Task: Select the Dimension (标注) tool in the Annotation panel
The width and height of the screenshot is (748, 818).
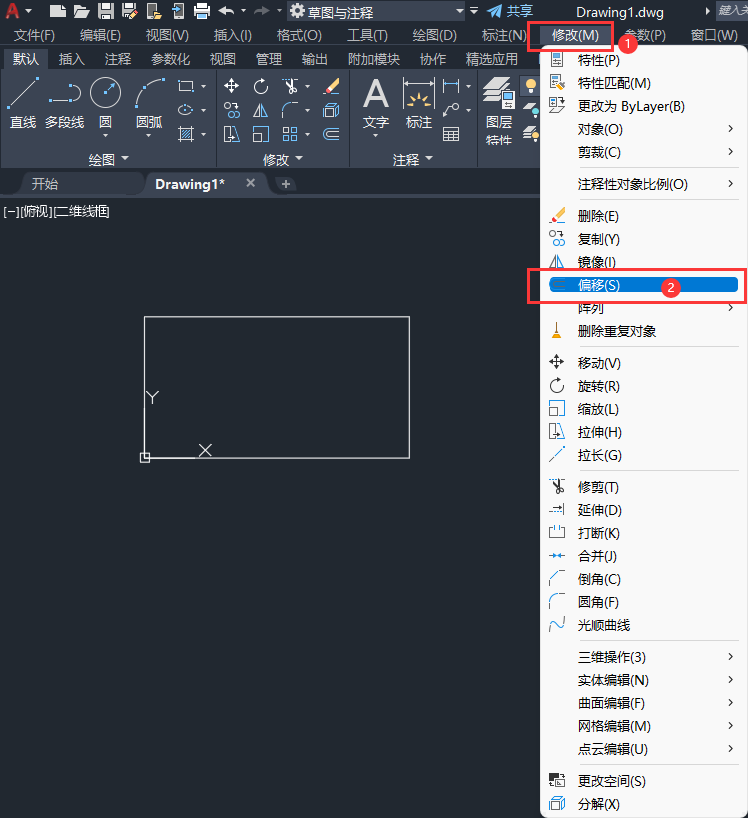Action: click(x=419, y=103)
